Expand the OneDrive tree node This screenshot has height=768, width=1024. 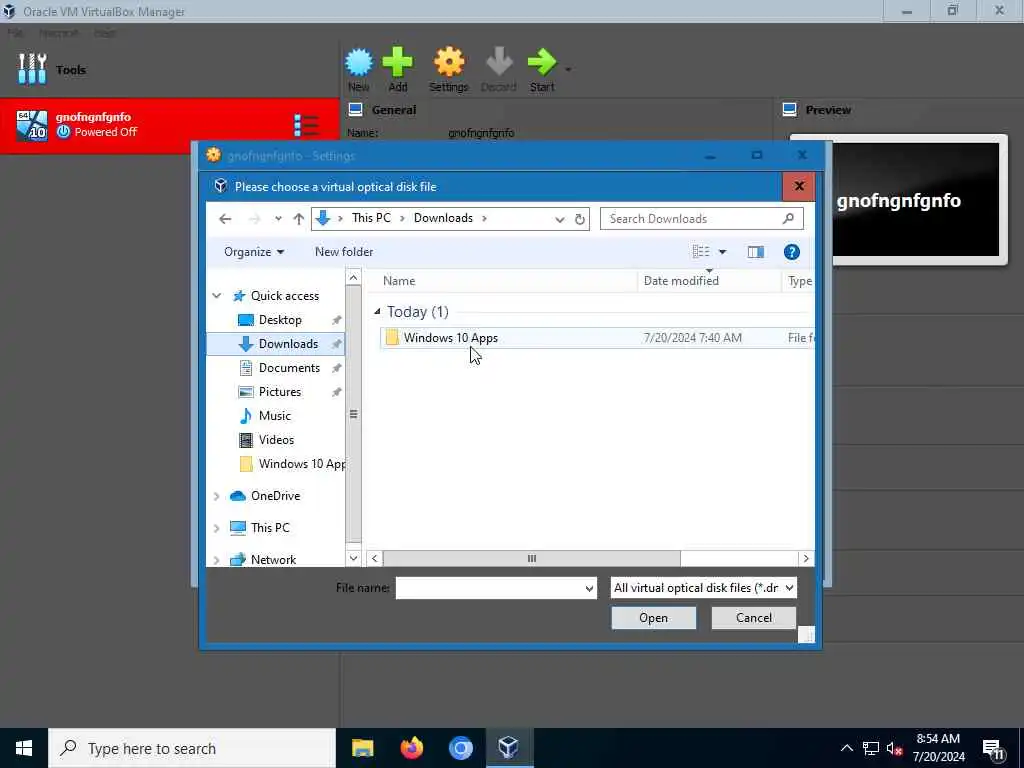point(217,496)
